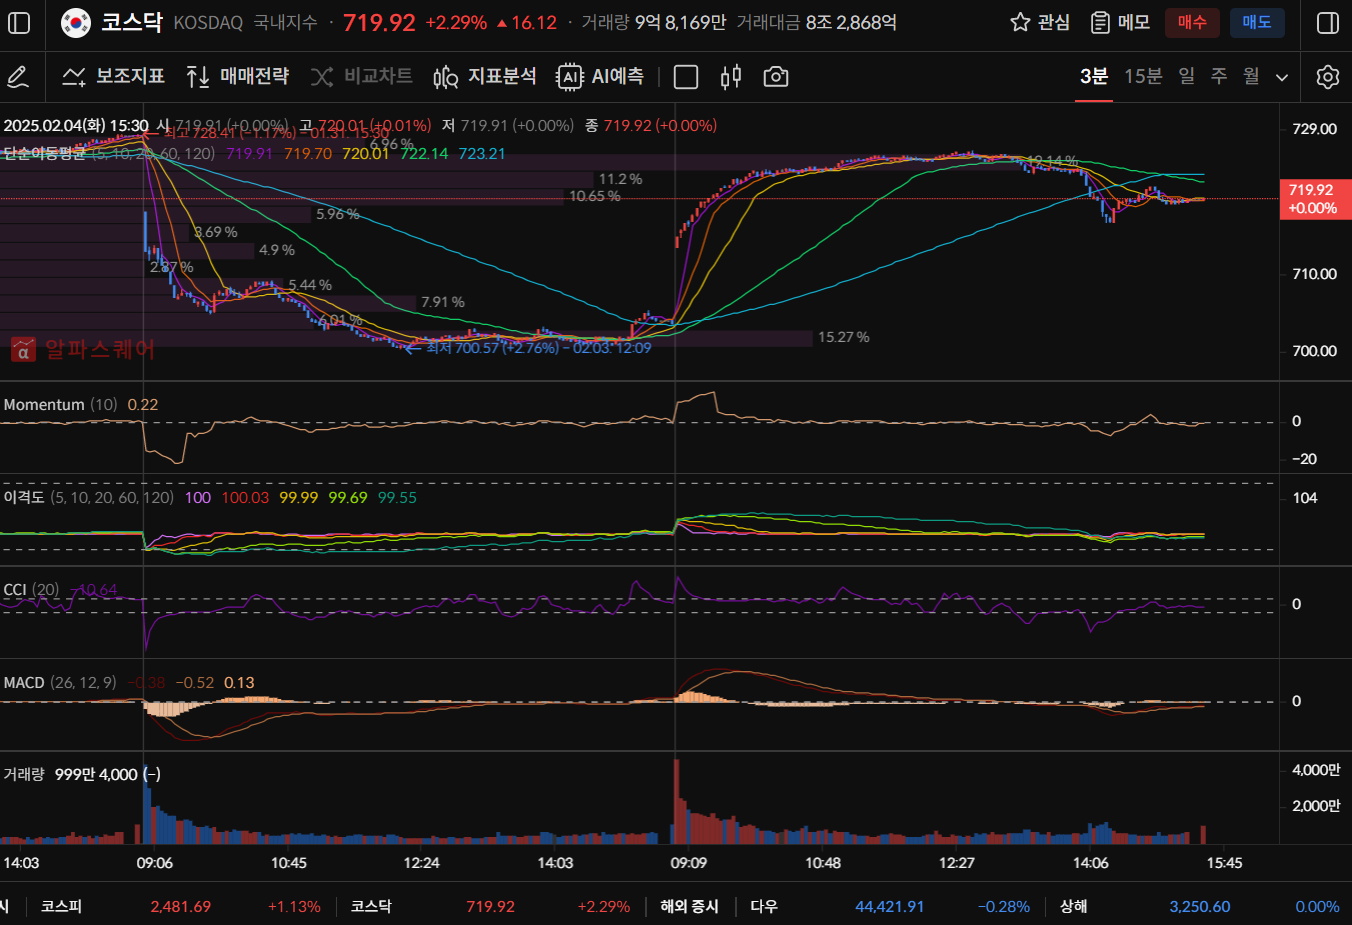
Task: Open 다우 44,421.91 ticker item
Action: coord(890,907)
